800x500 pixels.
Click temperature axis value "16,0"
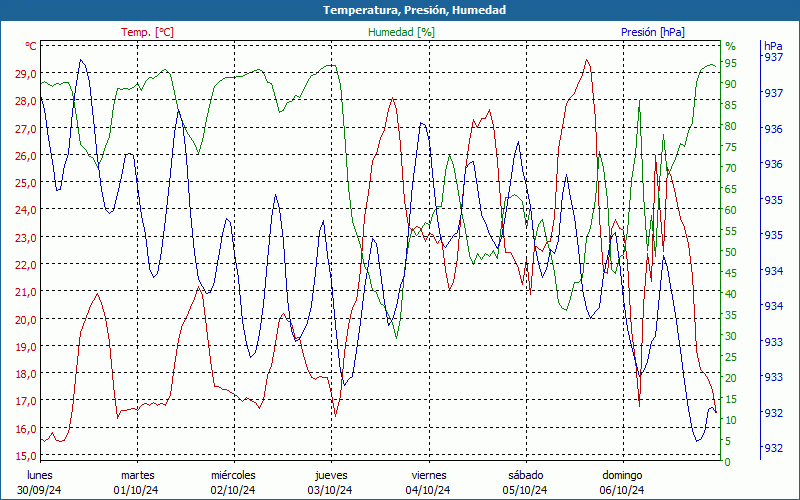pos(26,428)
